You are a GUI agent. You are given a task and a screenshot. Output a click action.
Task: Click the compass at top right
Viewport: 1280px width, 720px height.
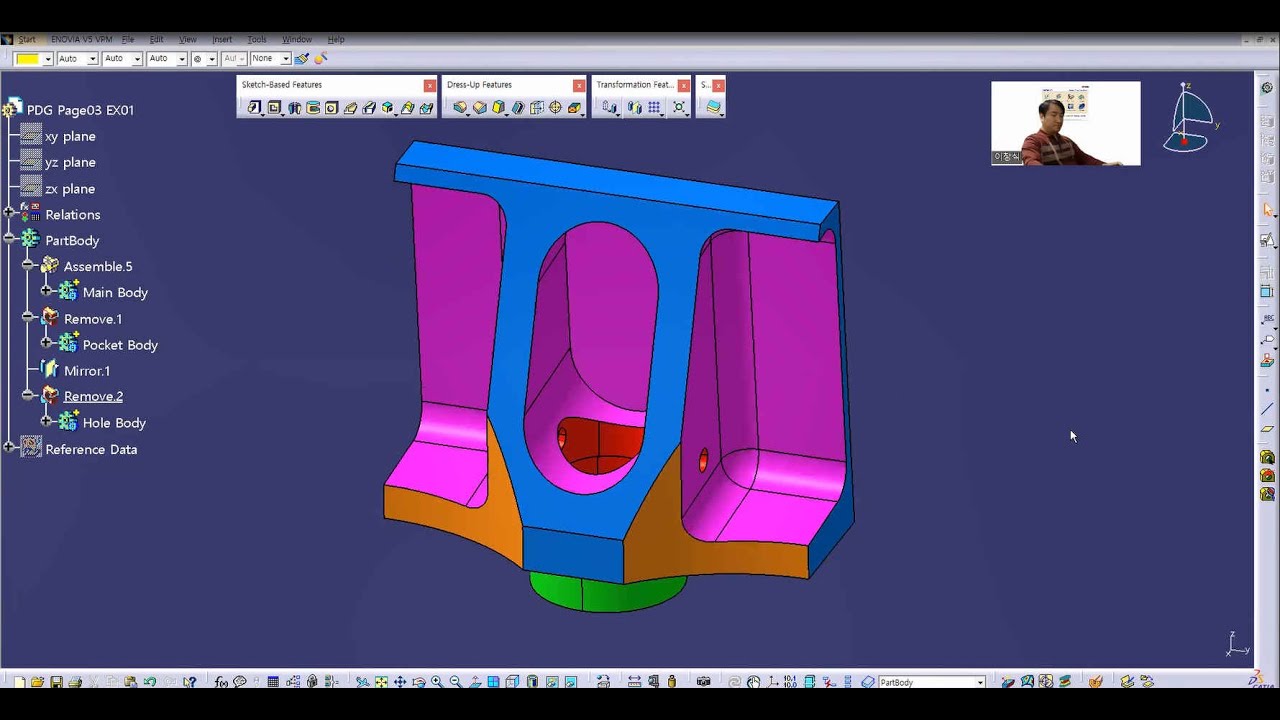point(1189,118)
